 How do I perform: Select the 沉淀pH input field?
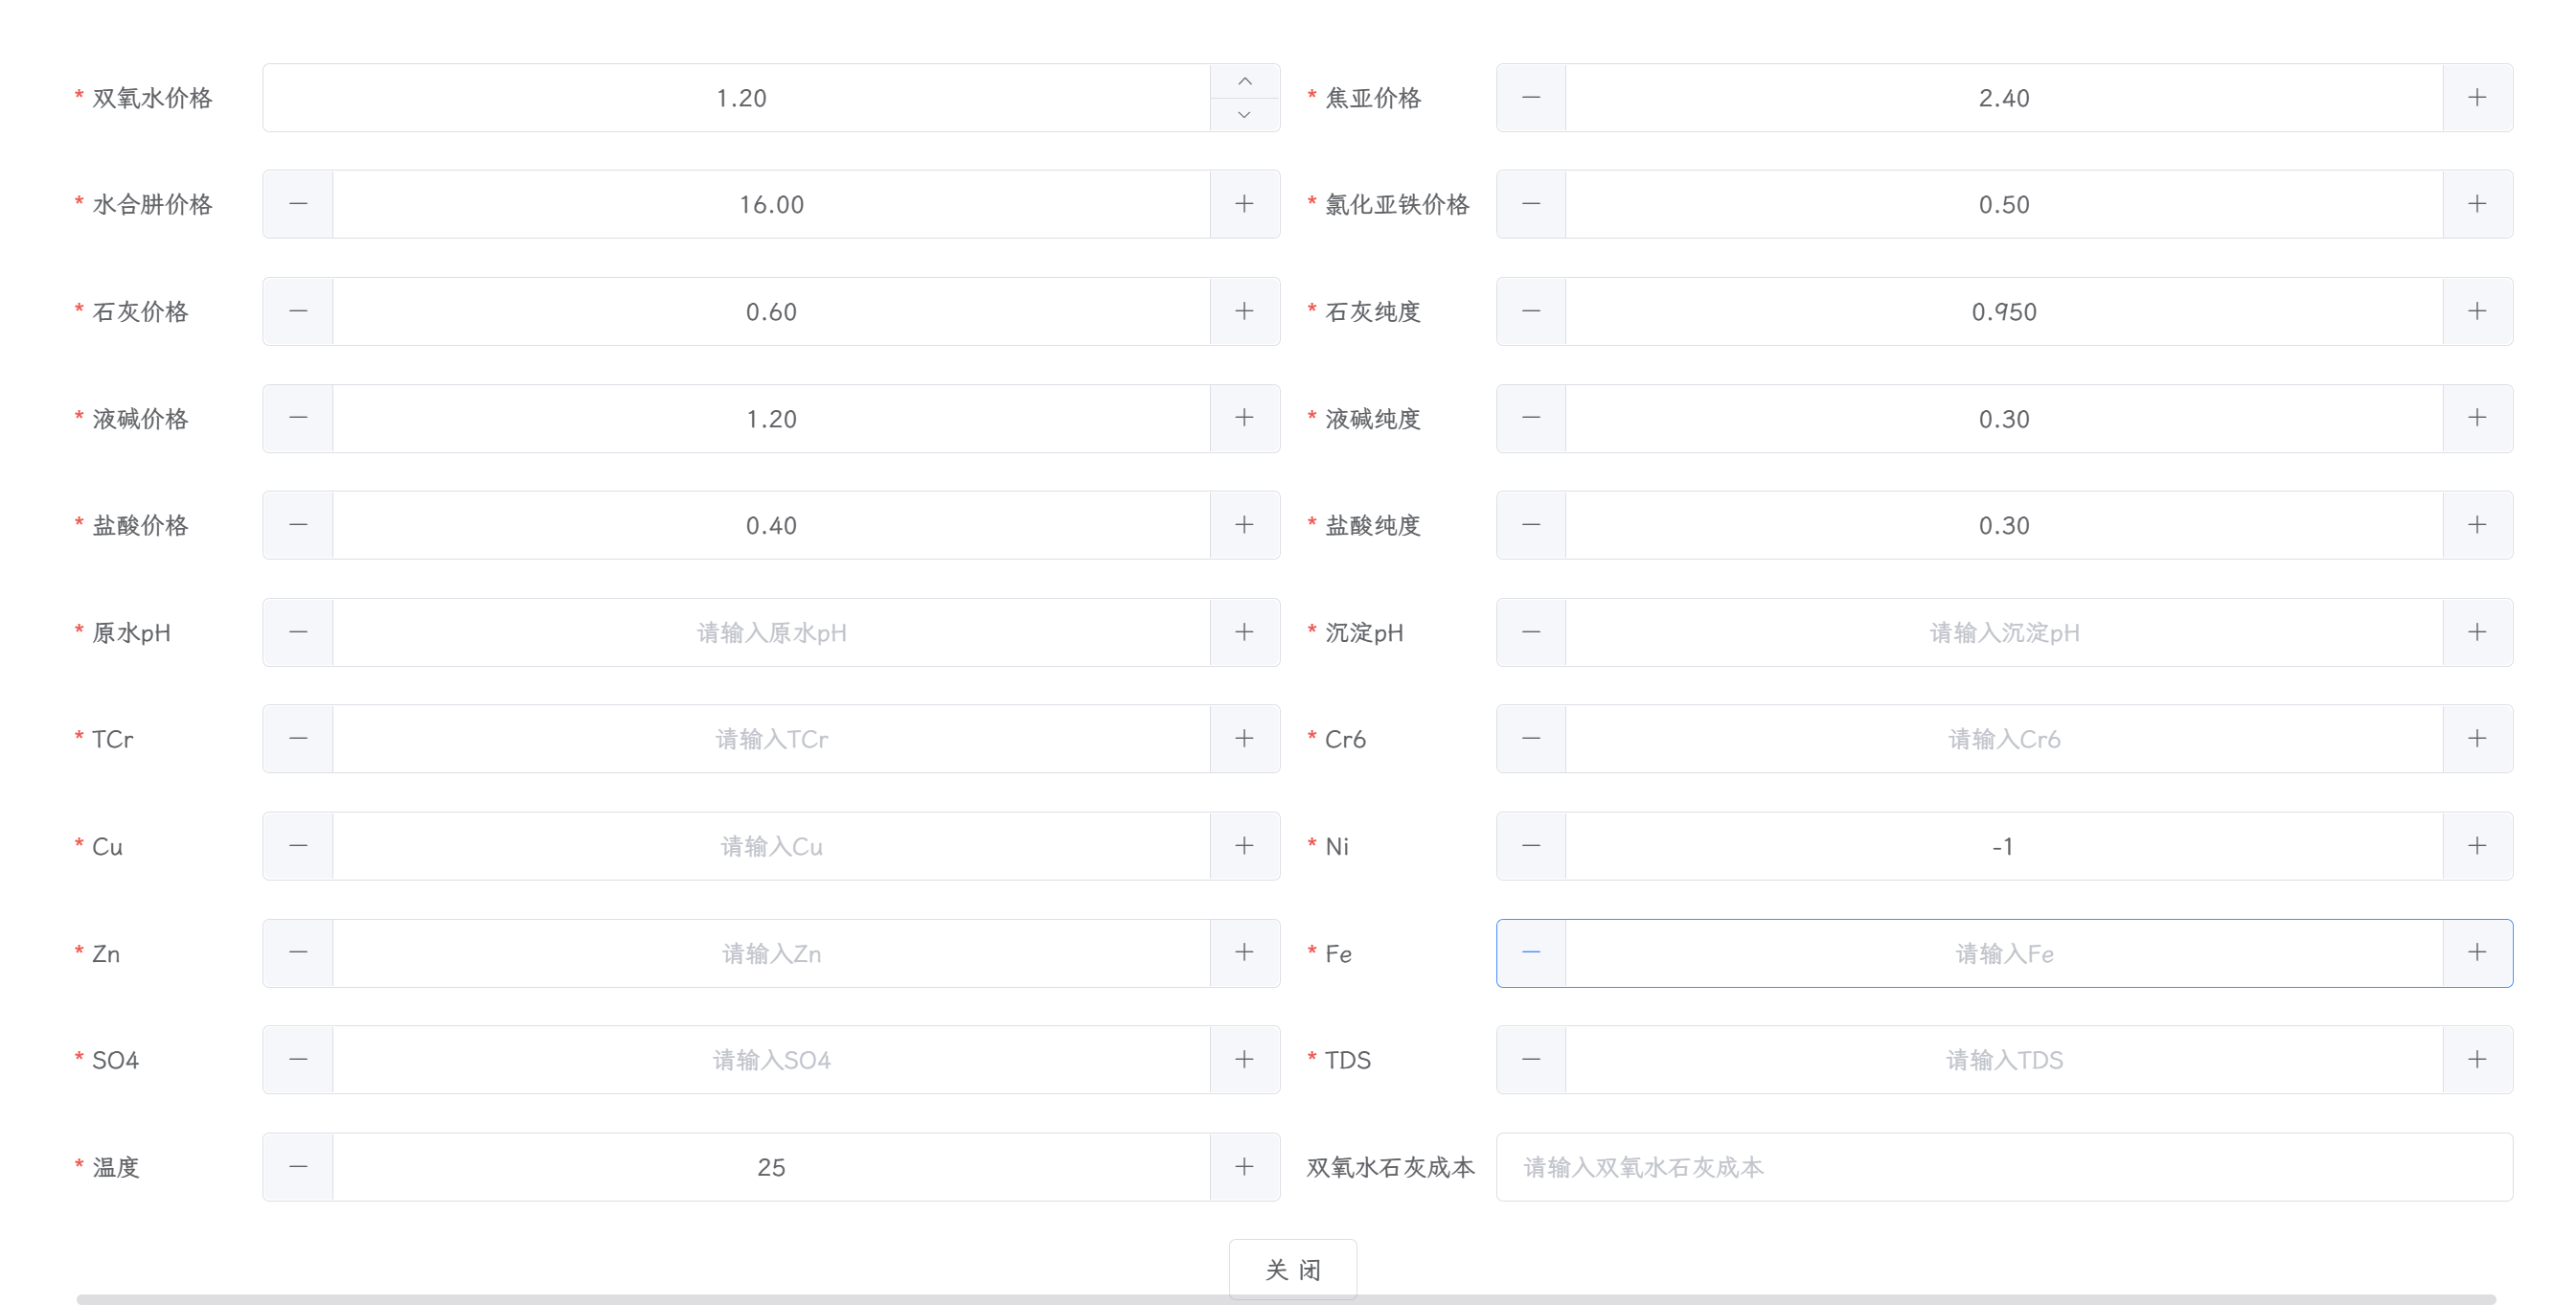coord(2003,632)
